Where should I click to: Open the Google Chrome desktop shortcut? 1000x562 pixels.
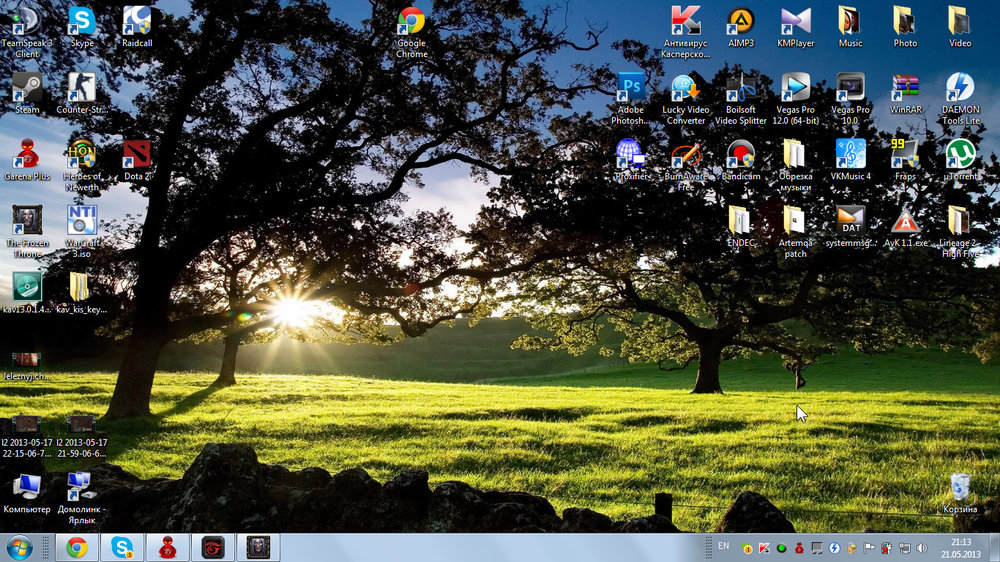pos(411,21)
